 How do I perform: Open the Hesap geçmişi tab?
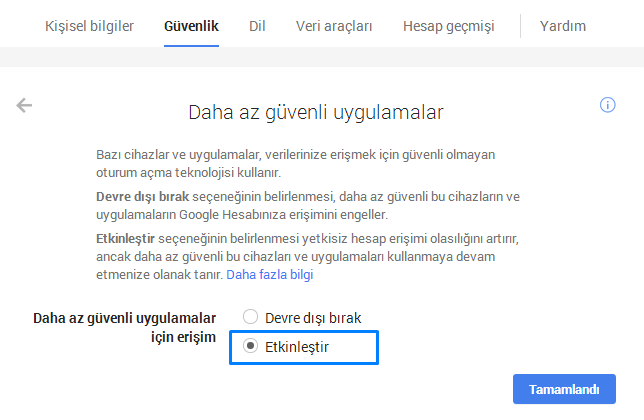tap(448, 25)
